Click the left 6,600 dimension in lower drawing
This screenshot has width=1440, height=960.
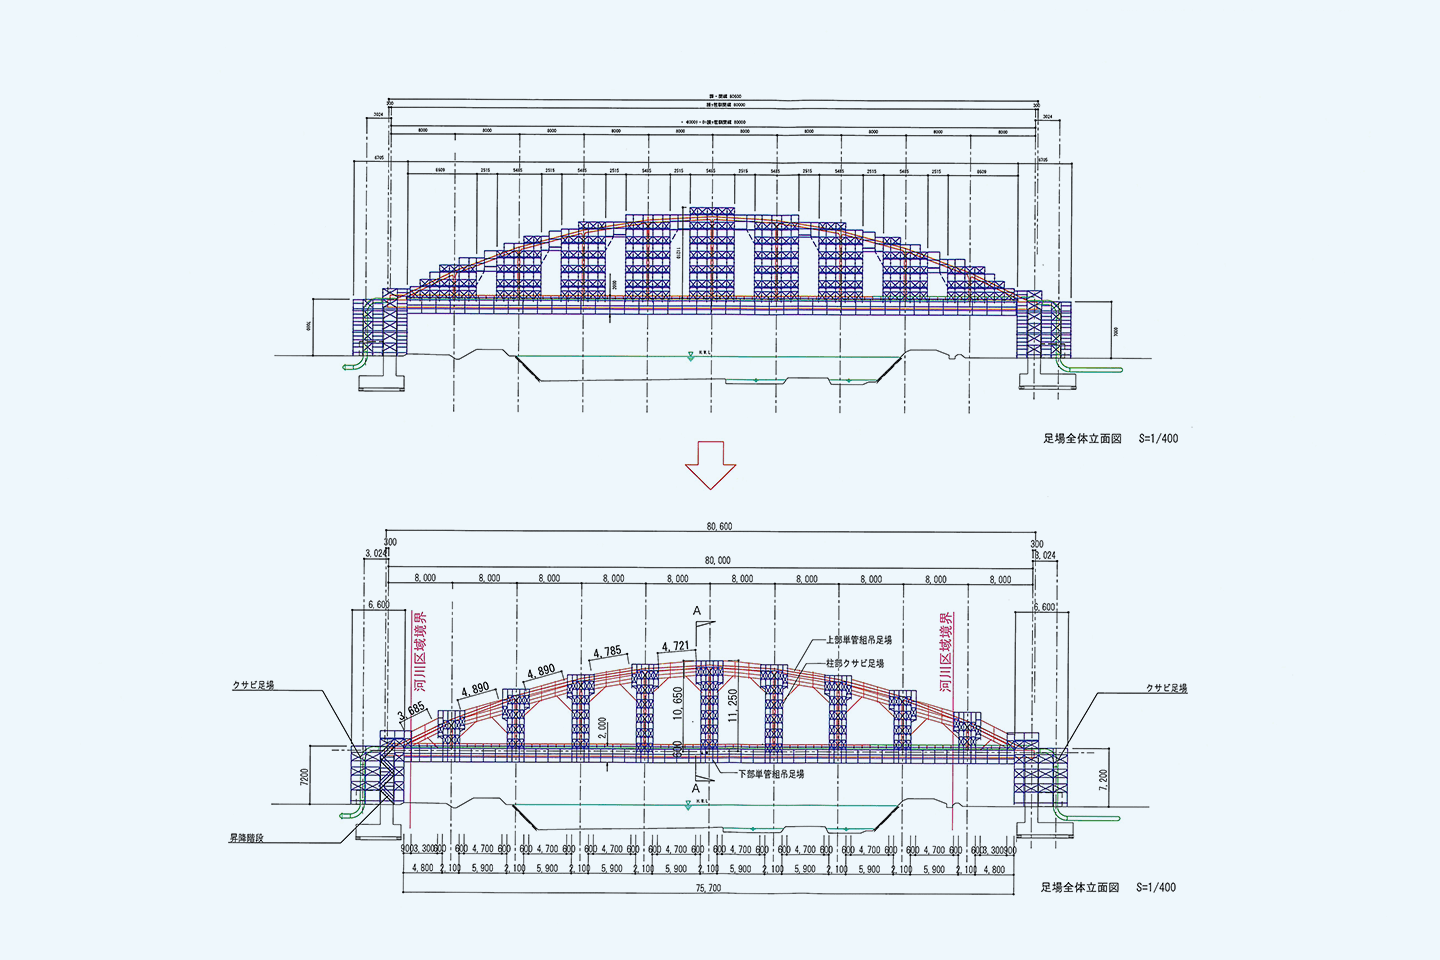click(x=378, y=605)
